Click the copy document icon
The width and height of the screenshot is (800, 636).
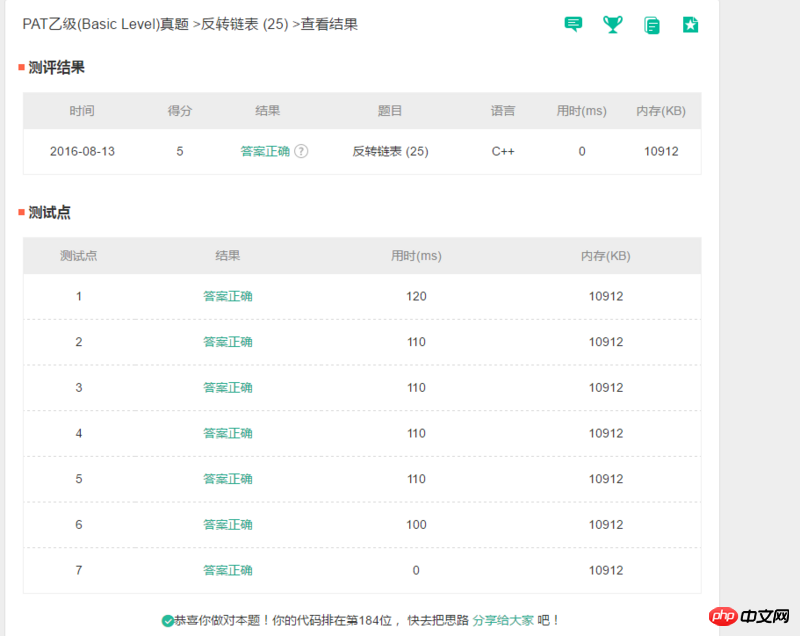[x=652, y=25]
